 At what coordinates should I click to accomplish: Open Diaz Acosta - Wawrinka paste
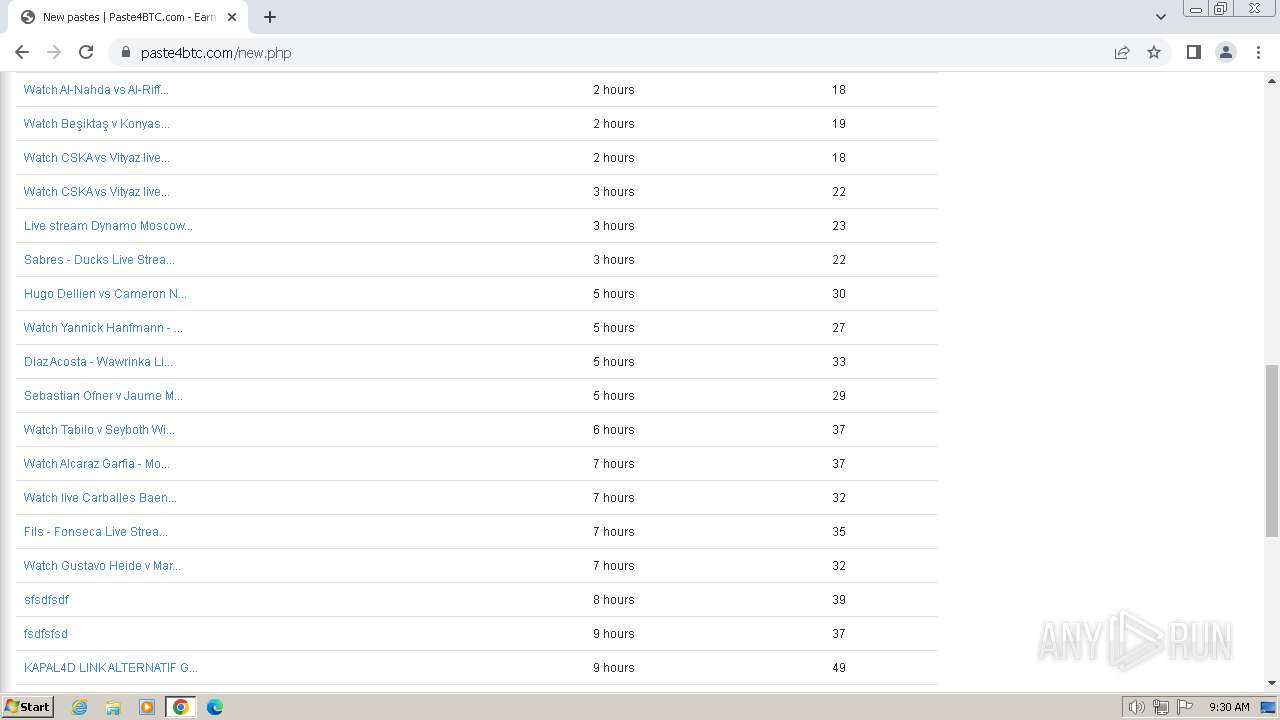pos(98,362)
